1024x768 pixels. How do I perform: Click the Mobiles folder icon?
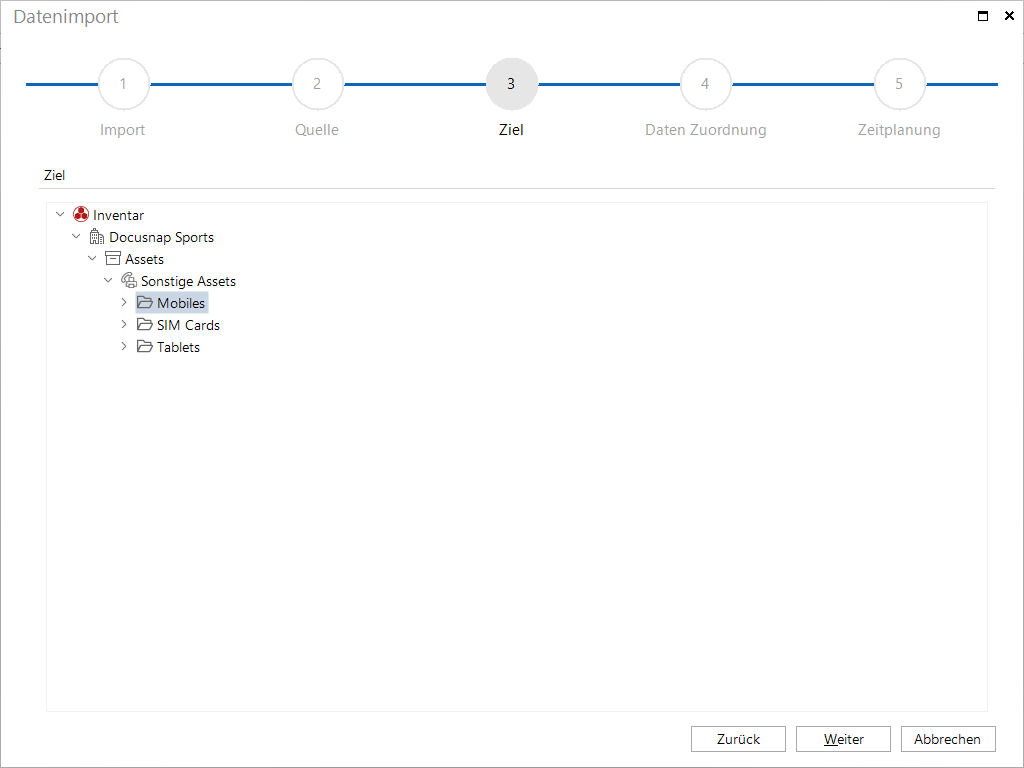point(144,302)
